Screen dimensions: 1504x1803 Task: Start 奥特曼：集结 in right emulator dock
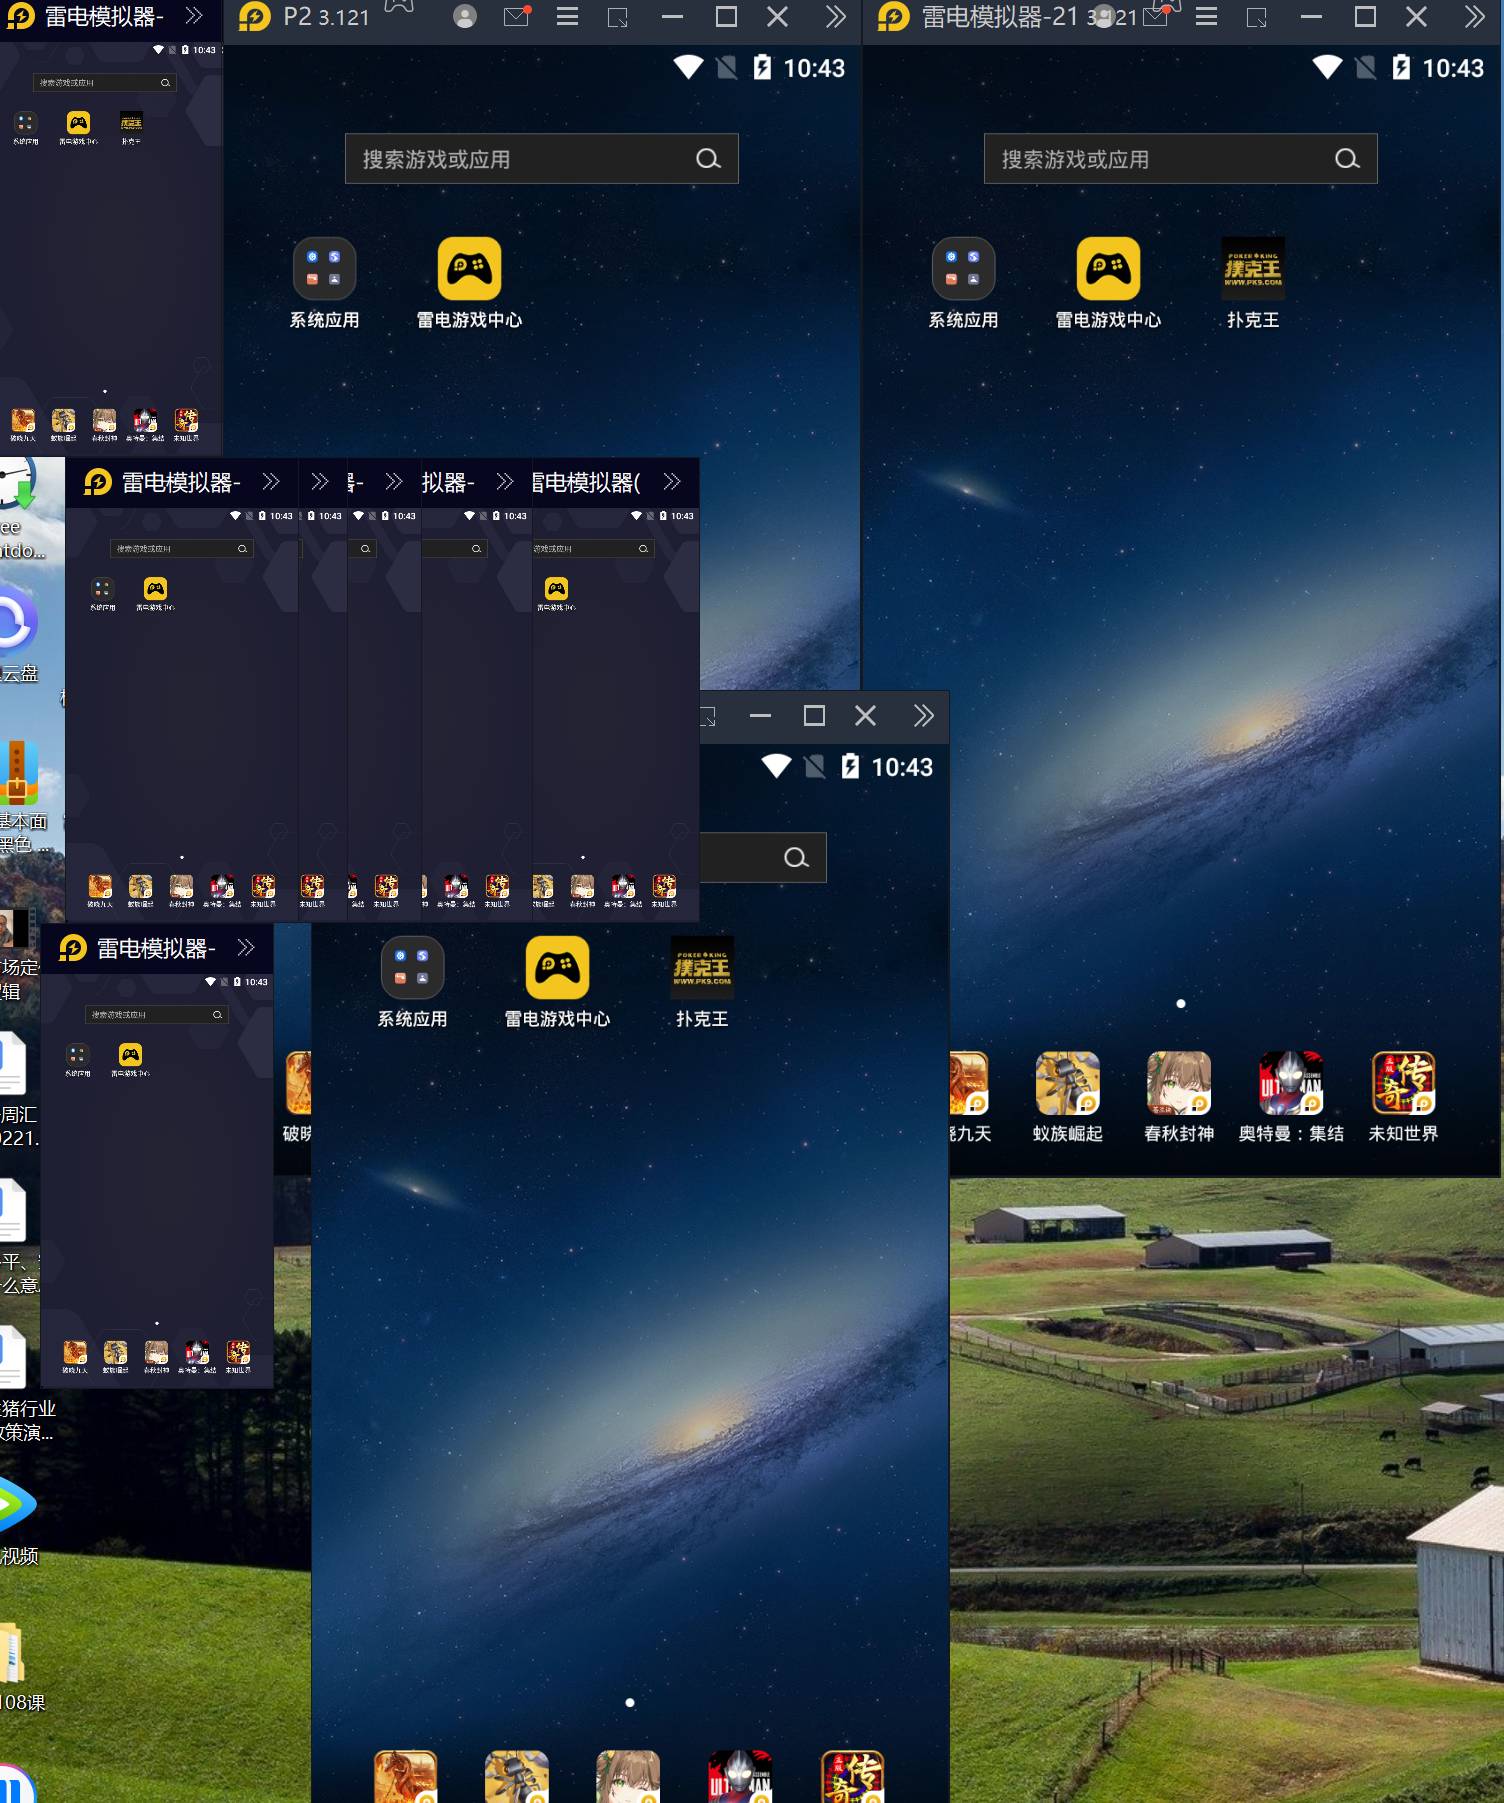1291,1084
